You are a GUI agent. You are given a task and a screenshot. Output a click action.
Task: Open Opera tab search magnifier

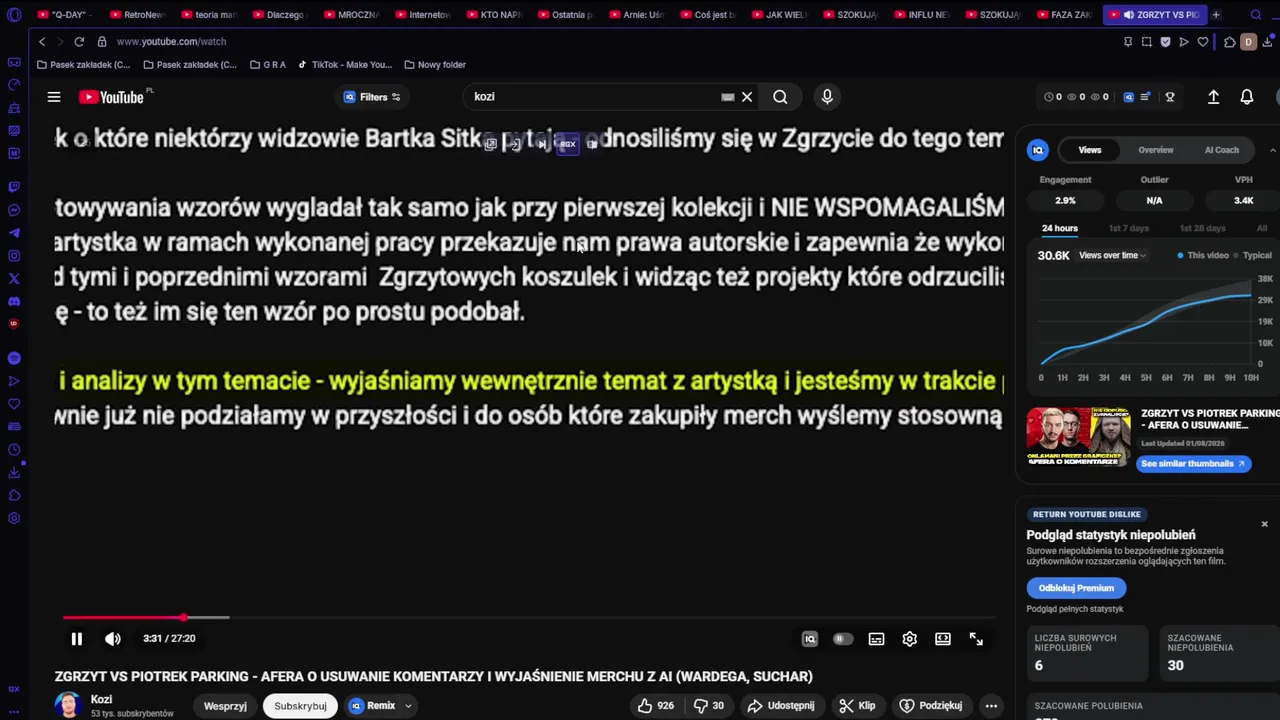(1256, 15)
